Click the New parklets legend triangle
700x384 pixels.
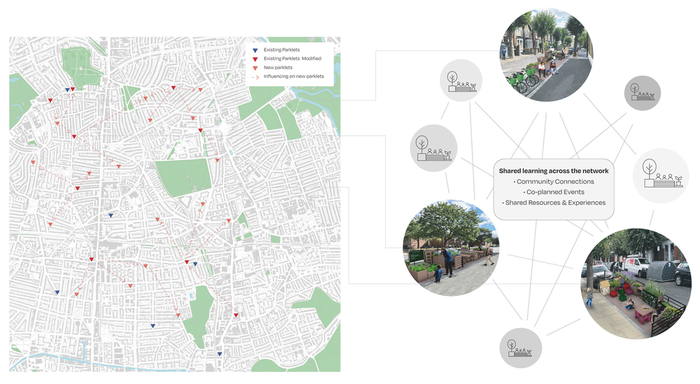255,68
